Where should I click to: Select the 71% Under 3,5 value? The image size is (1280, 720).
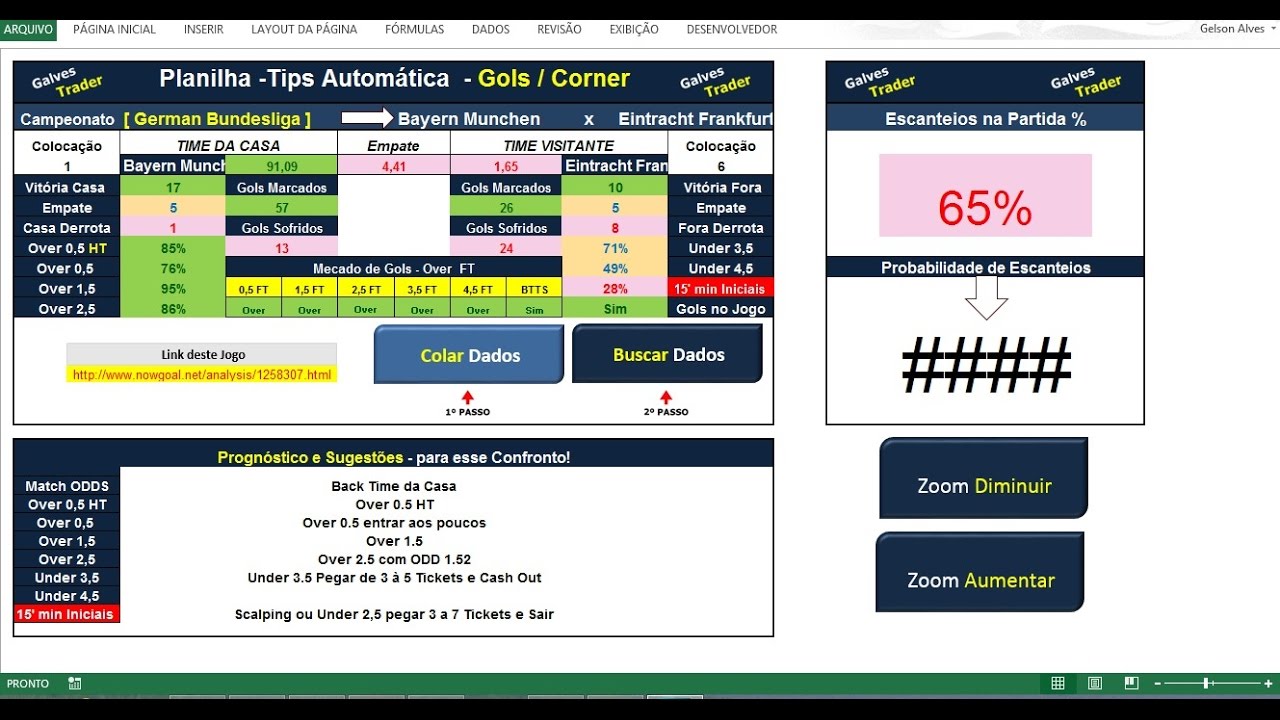coord(615,248)
